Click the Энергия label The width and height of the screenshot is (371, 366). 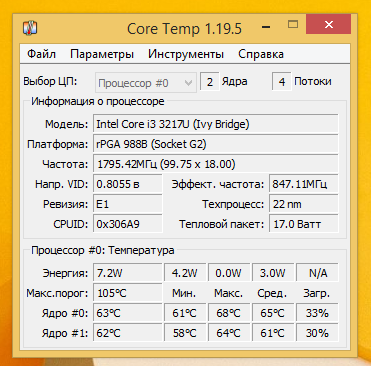click(x=65, y=273)
